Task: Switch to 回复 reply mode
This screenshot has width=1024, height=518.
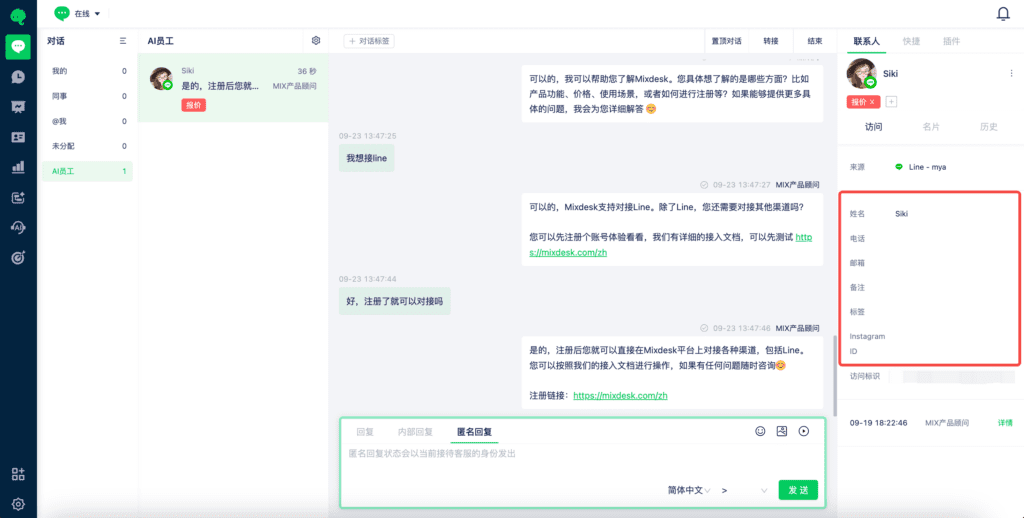Action: click(x=365, y=432)
